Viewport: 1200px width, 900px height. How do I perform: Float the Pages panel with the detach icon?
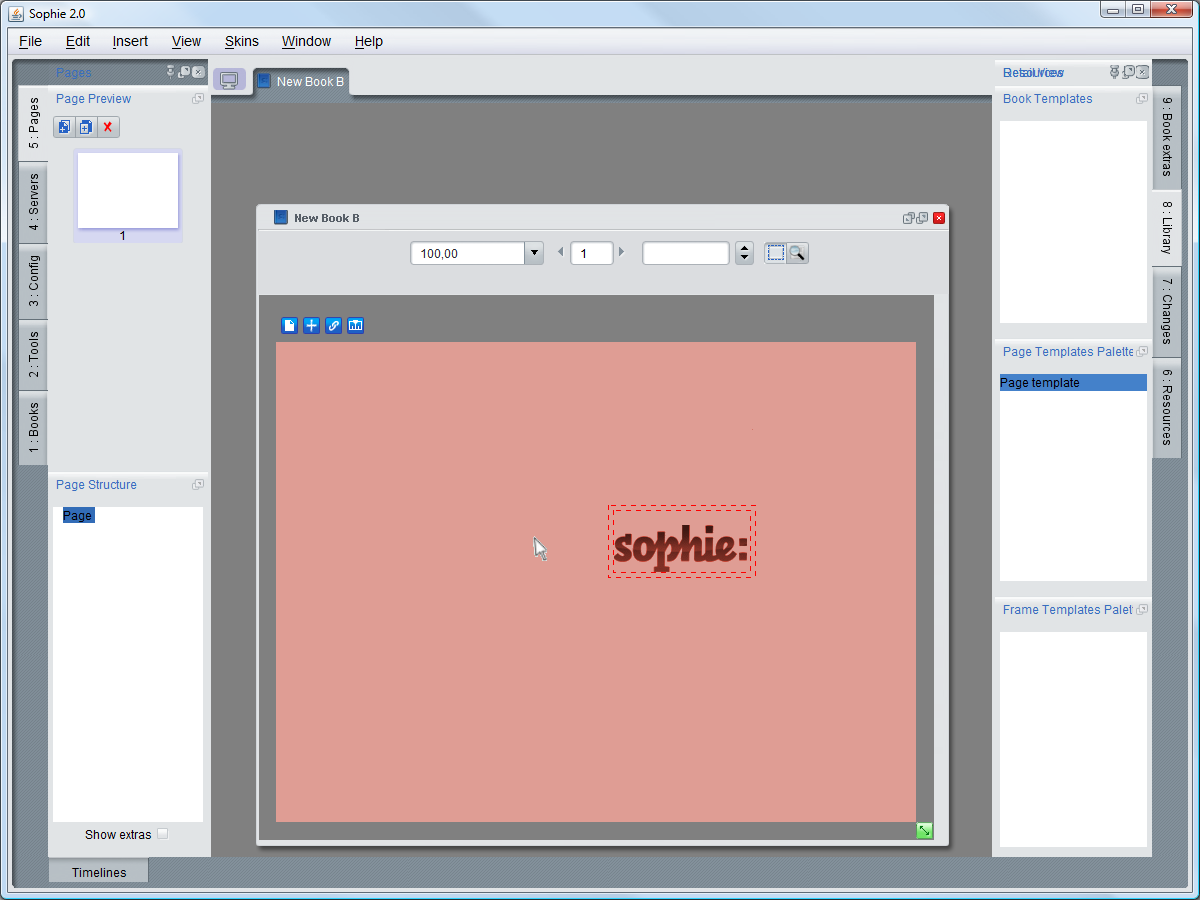pos(184,72)
